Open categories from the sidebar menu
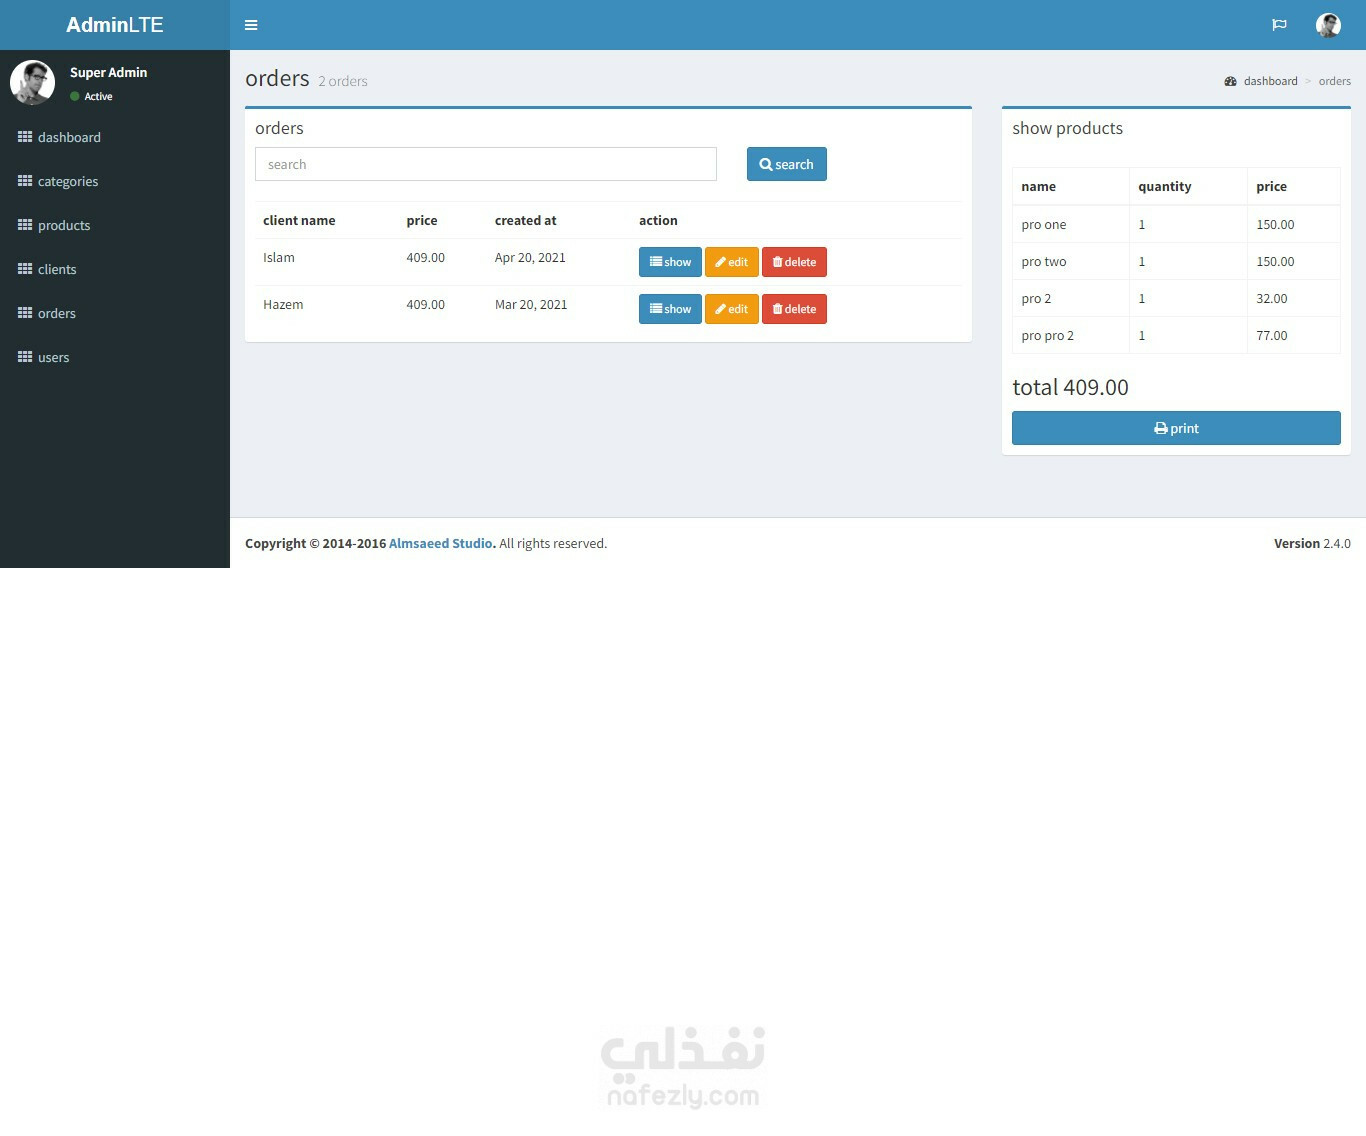 pyautogui.click(x=68, y=181)
